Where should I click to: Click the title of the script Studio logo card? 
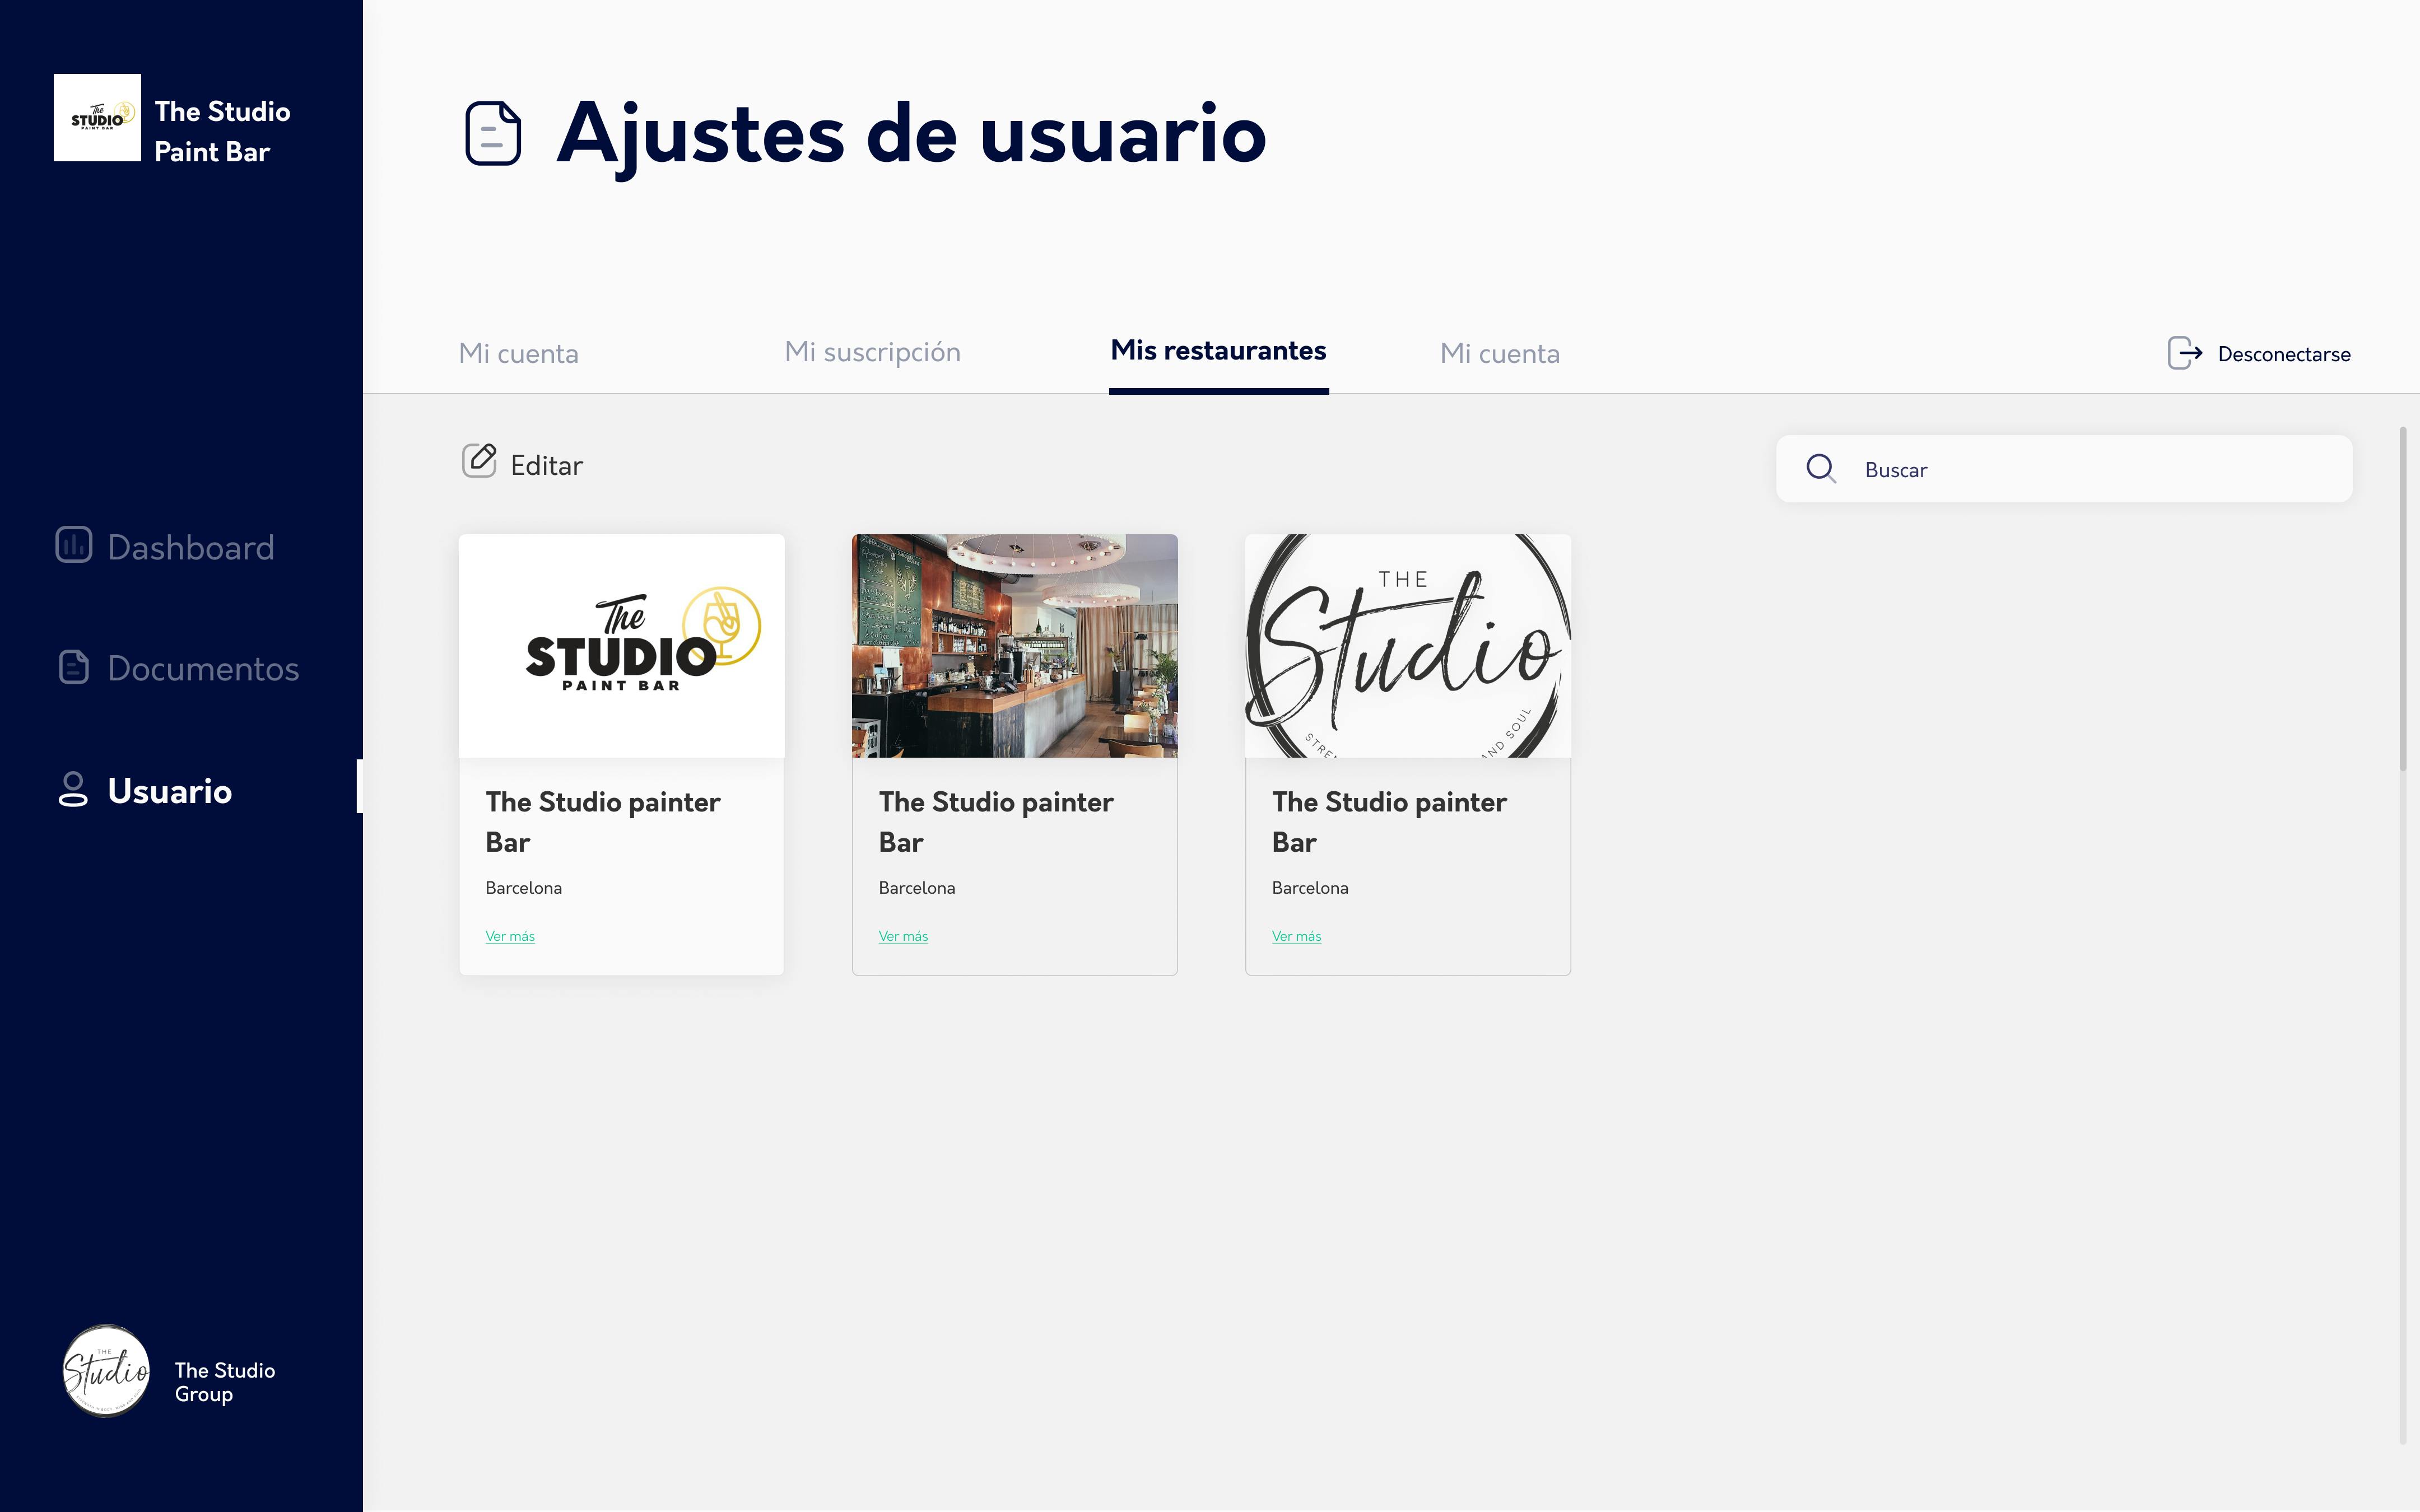coord(1389,821)
